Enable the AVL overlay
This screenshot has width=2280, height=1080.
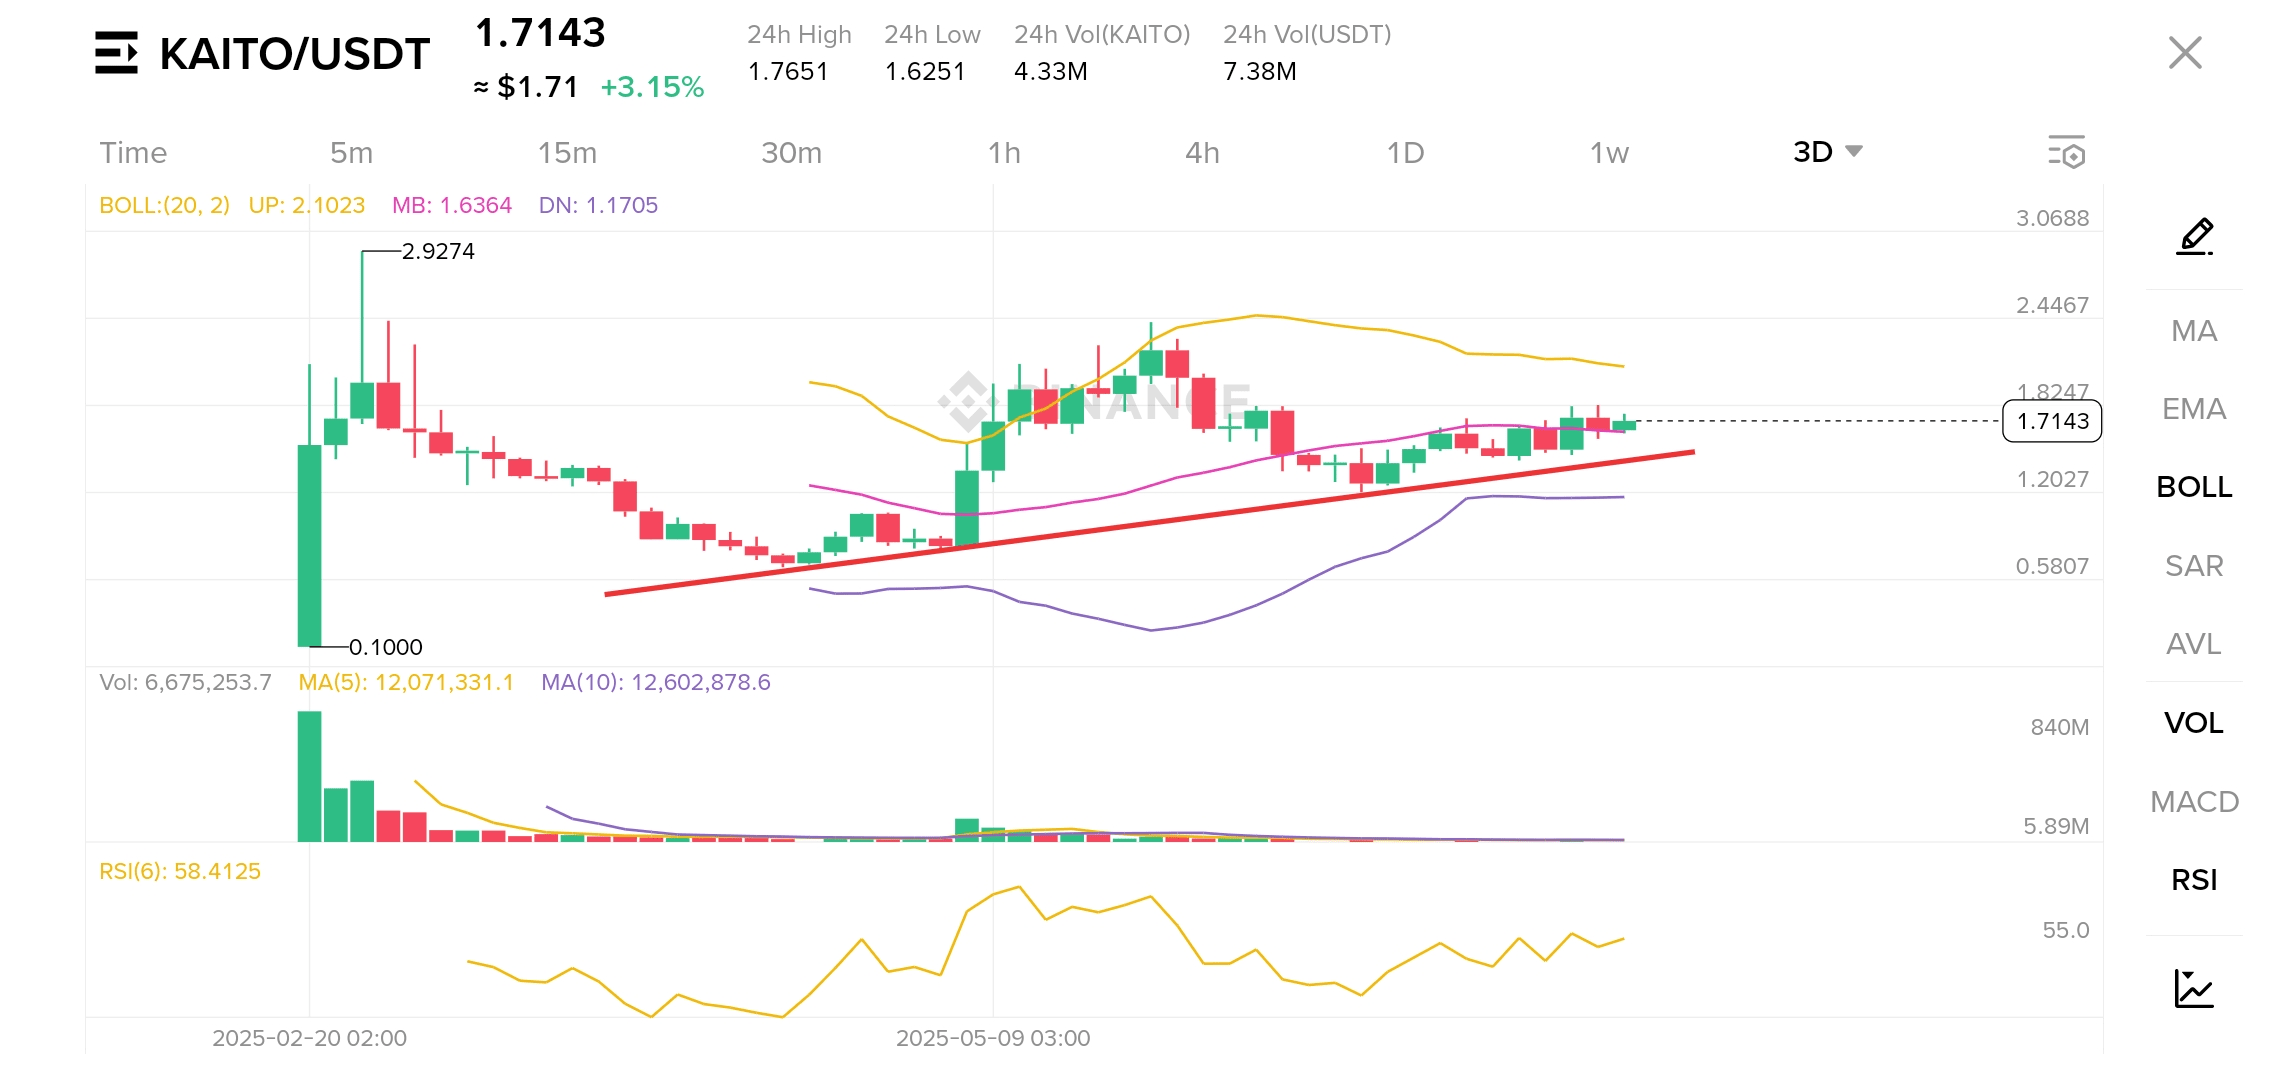click(2194, 644)
